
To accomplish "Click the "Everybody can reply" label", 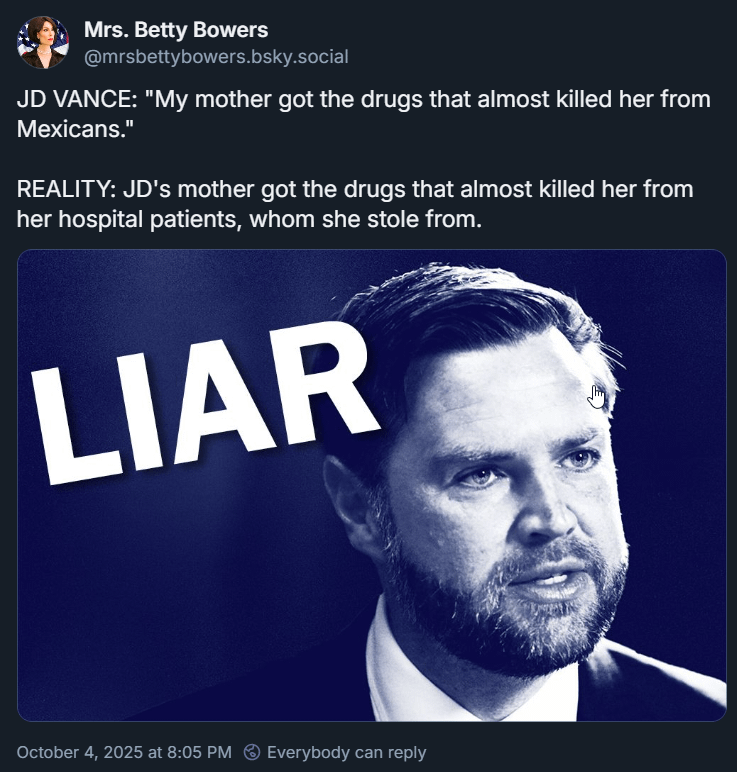I will tap(346, 752).
